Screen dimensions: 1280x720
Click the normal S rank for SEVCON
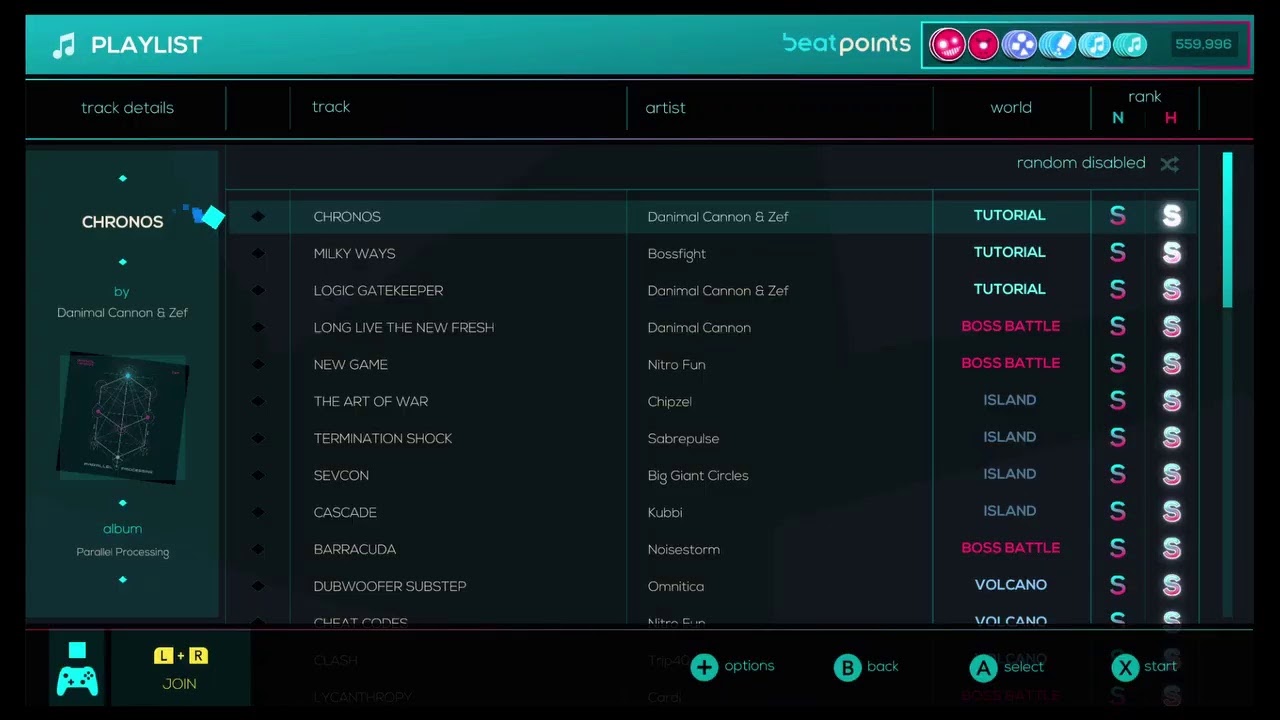click(1118, 475)
